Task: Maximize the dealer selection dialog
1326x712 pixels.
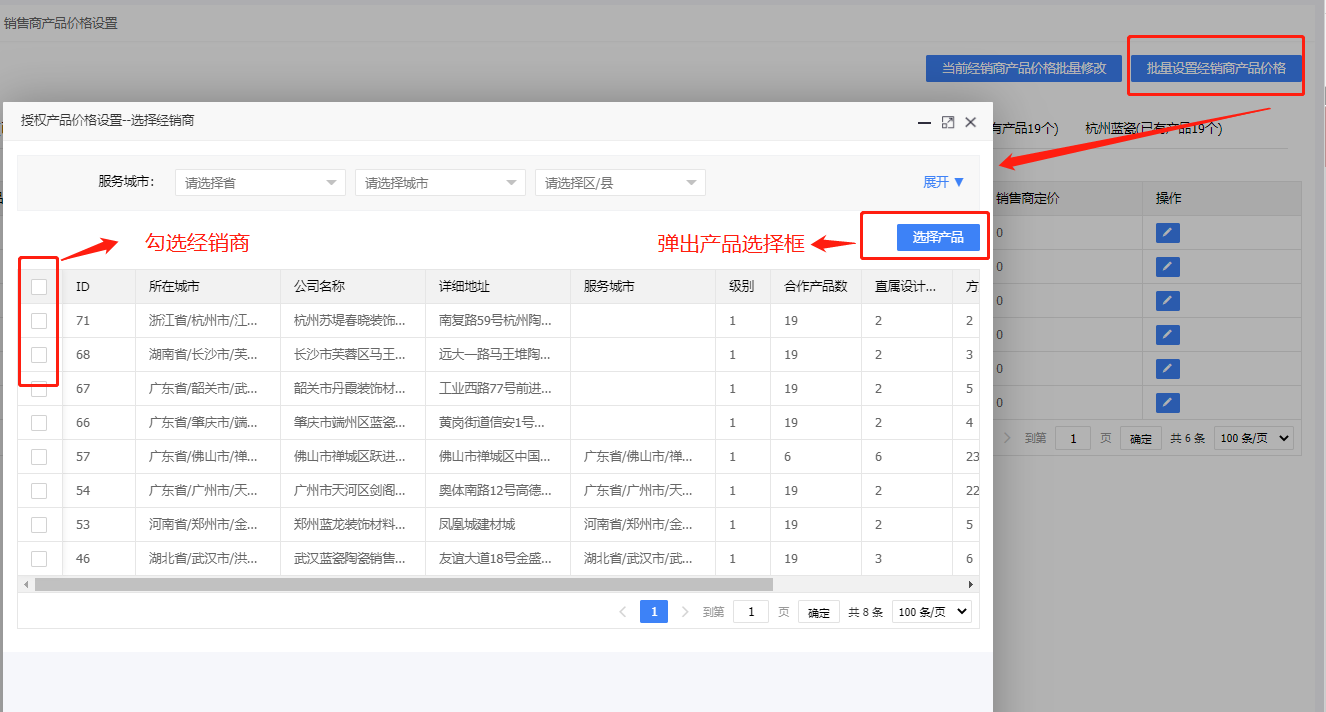Action: click(x=948, y=122)
